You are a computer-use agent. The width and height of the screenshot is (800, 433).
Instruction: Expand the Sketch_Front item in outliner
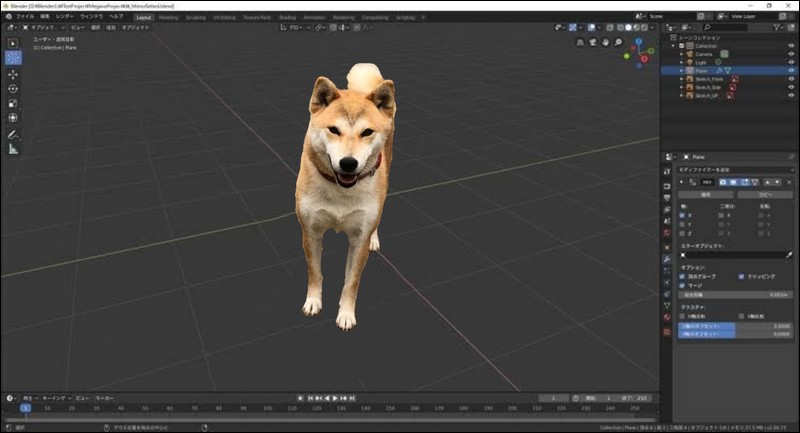(681, 79)
